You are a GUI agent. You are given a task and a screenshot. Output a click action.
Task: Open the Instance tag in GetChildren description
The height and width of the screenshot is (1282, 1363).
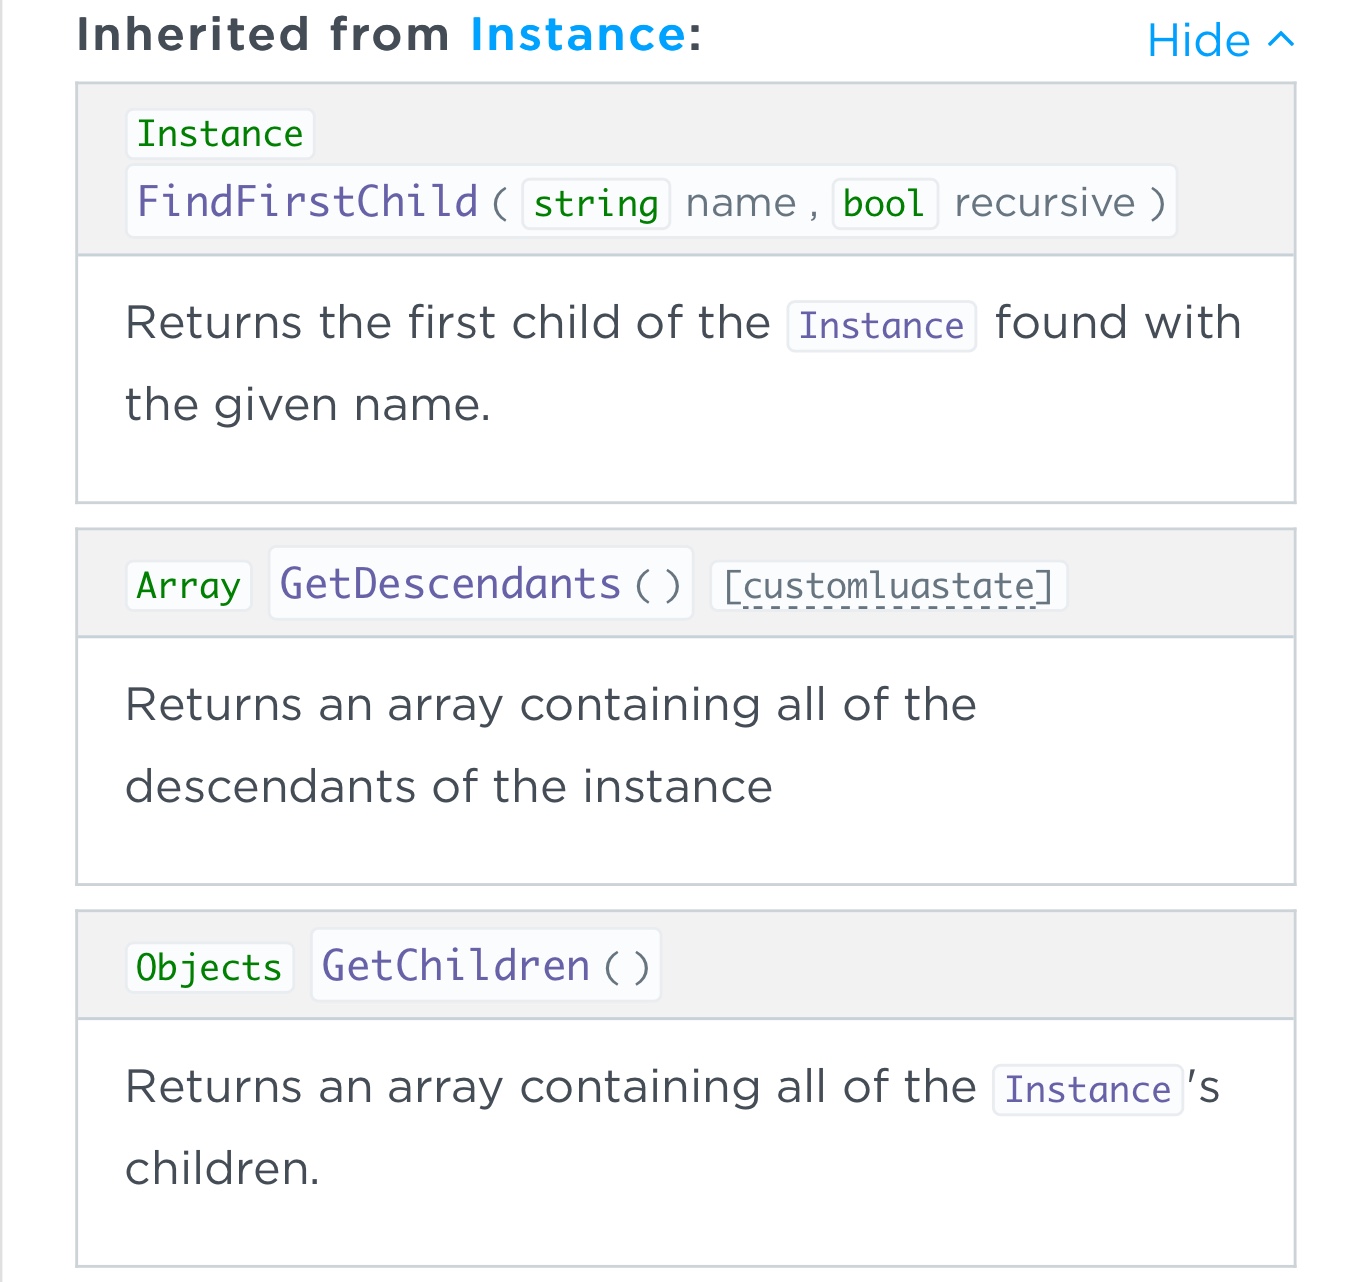[1087, 1090]
